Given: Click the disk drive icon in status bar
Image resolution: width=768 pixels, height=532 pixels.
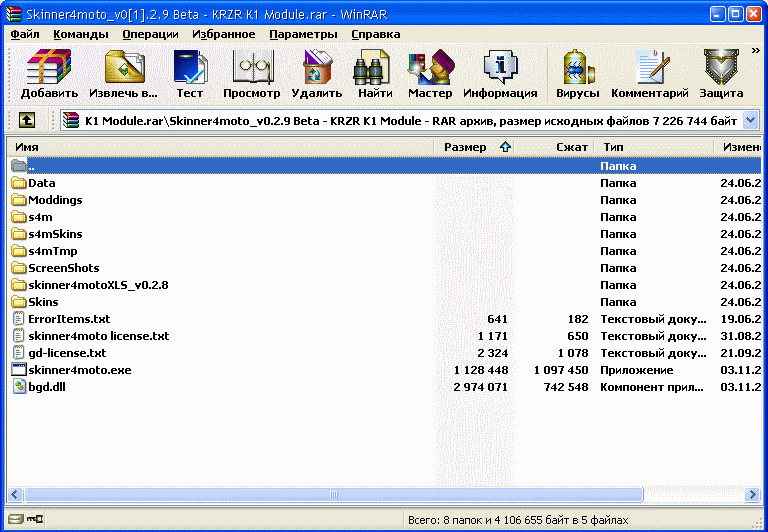Looking at the screenshot, I should pos(15,519).
